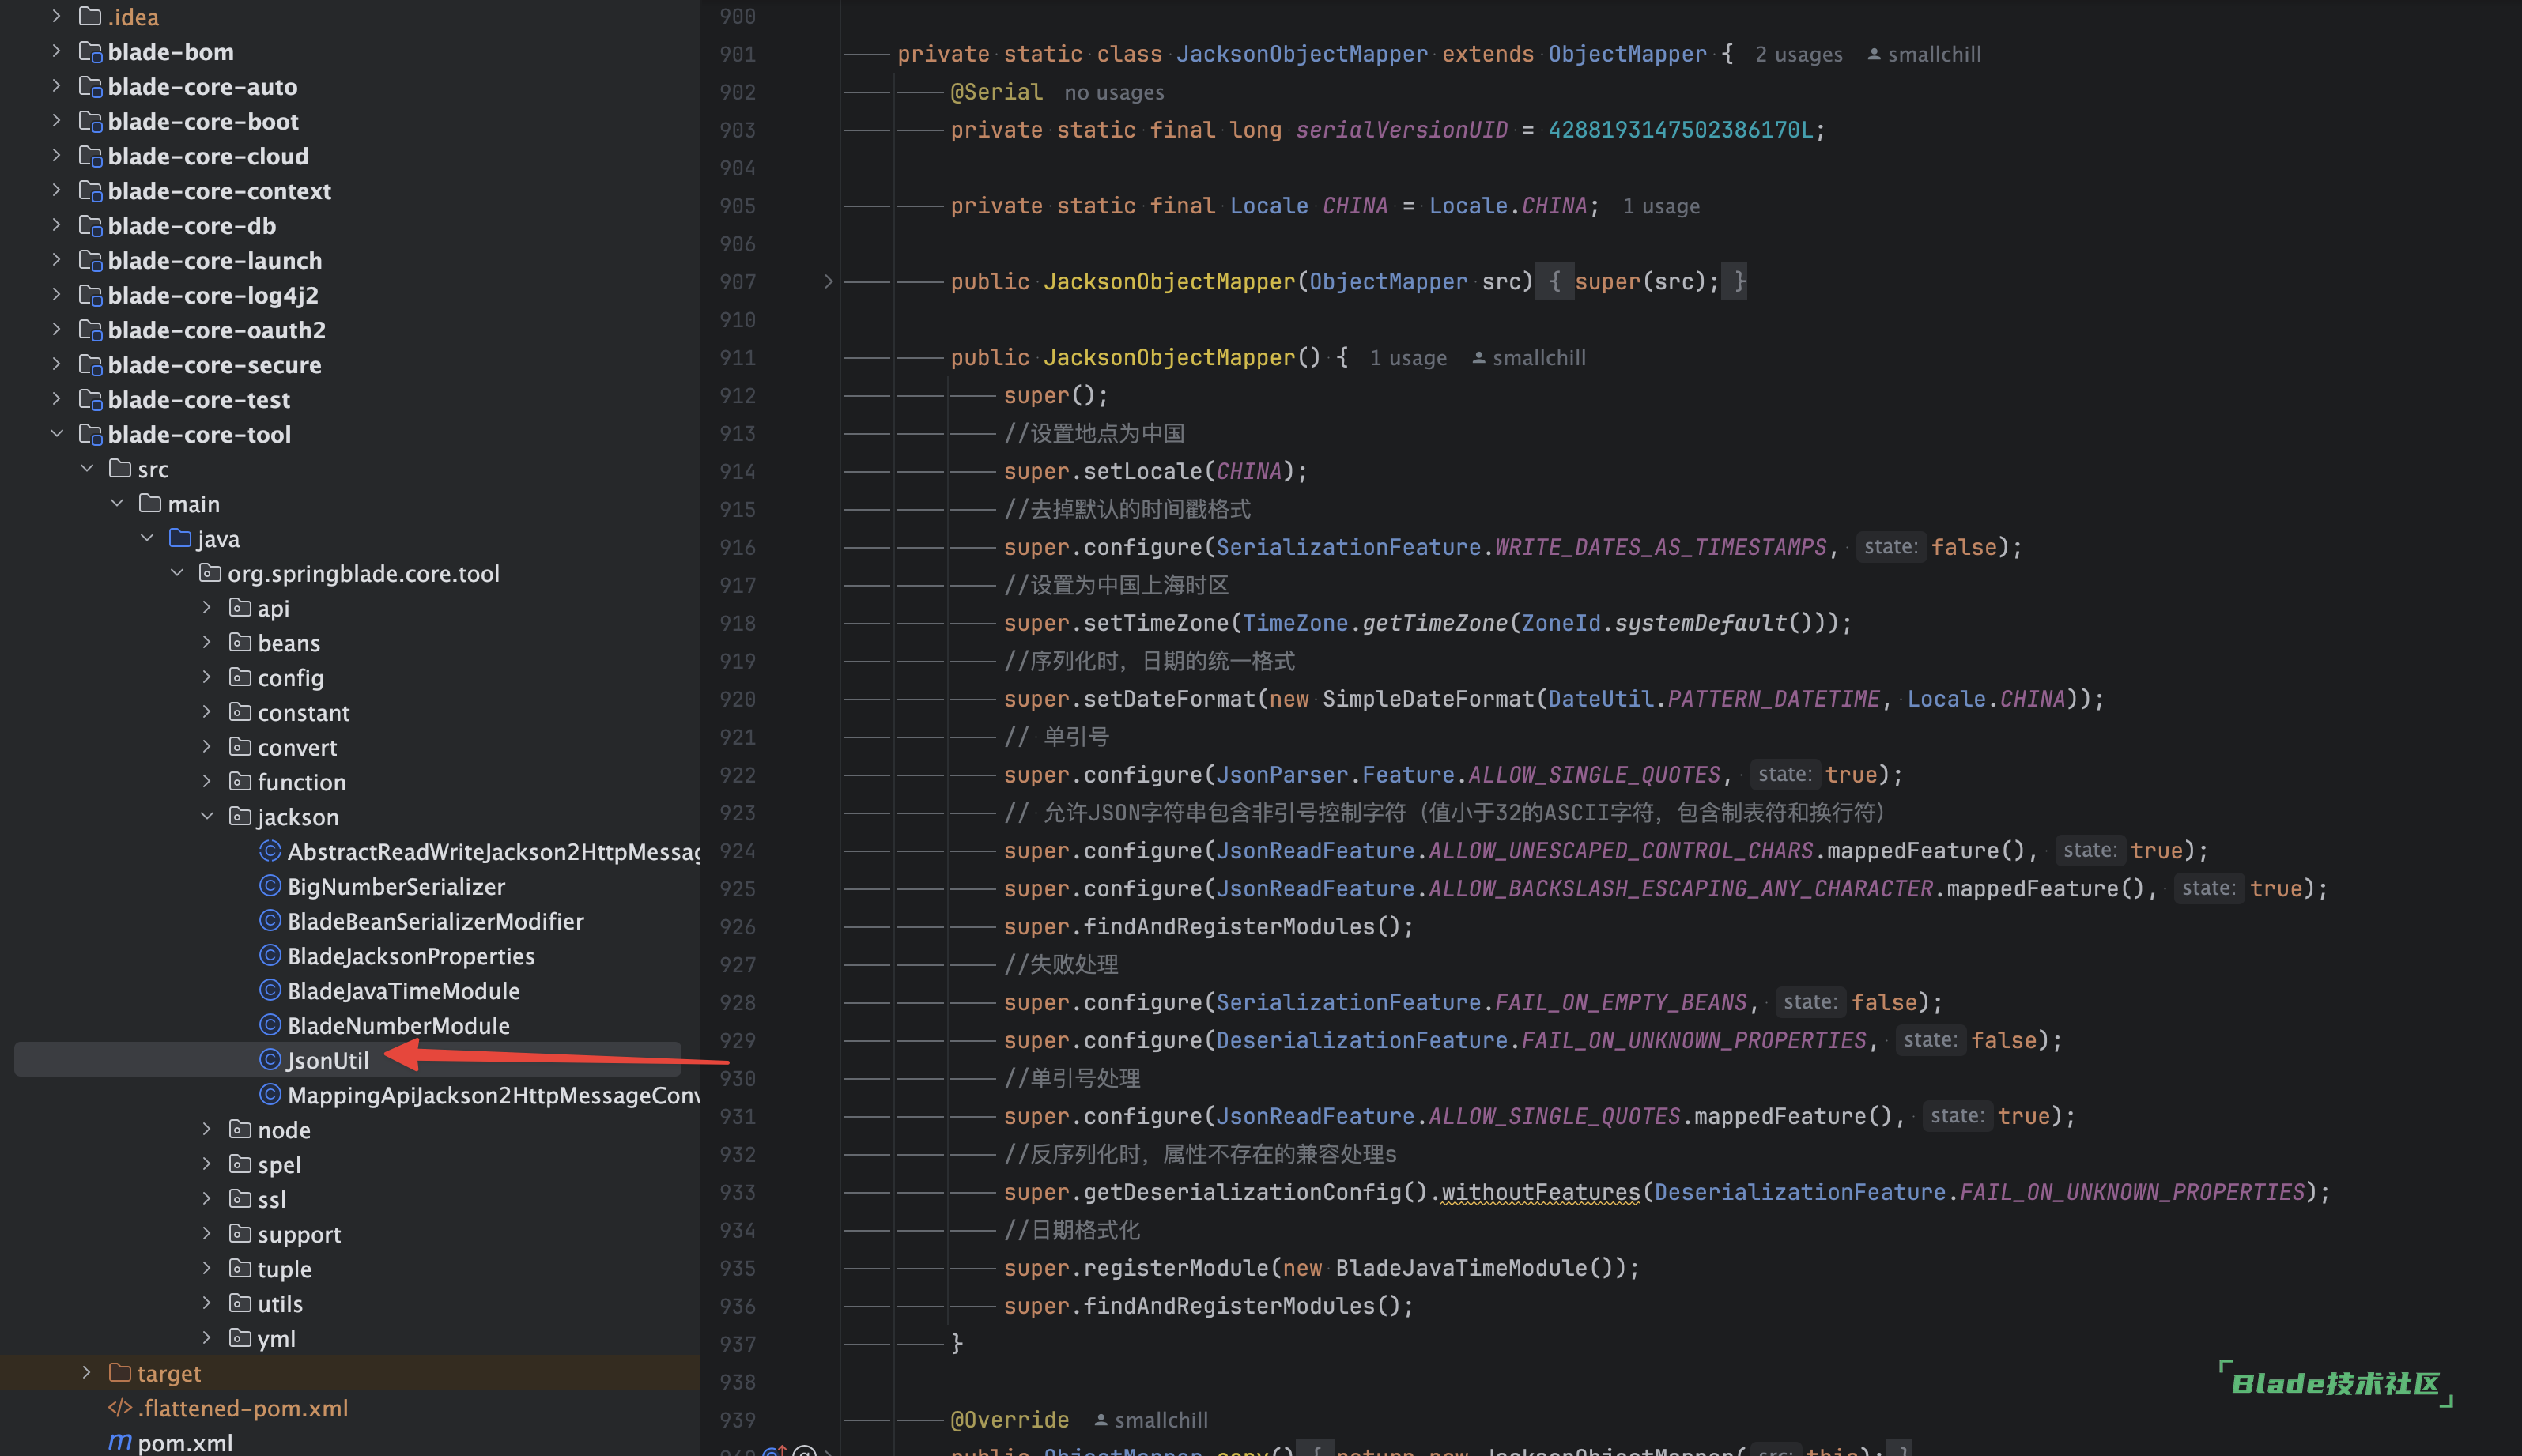Click the author icon on the class declaration line

1874,55
